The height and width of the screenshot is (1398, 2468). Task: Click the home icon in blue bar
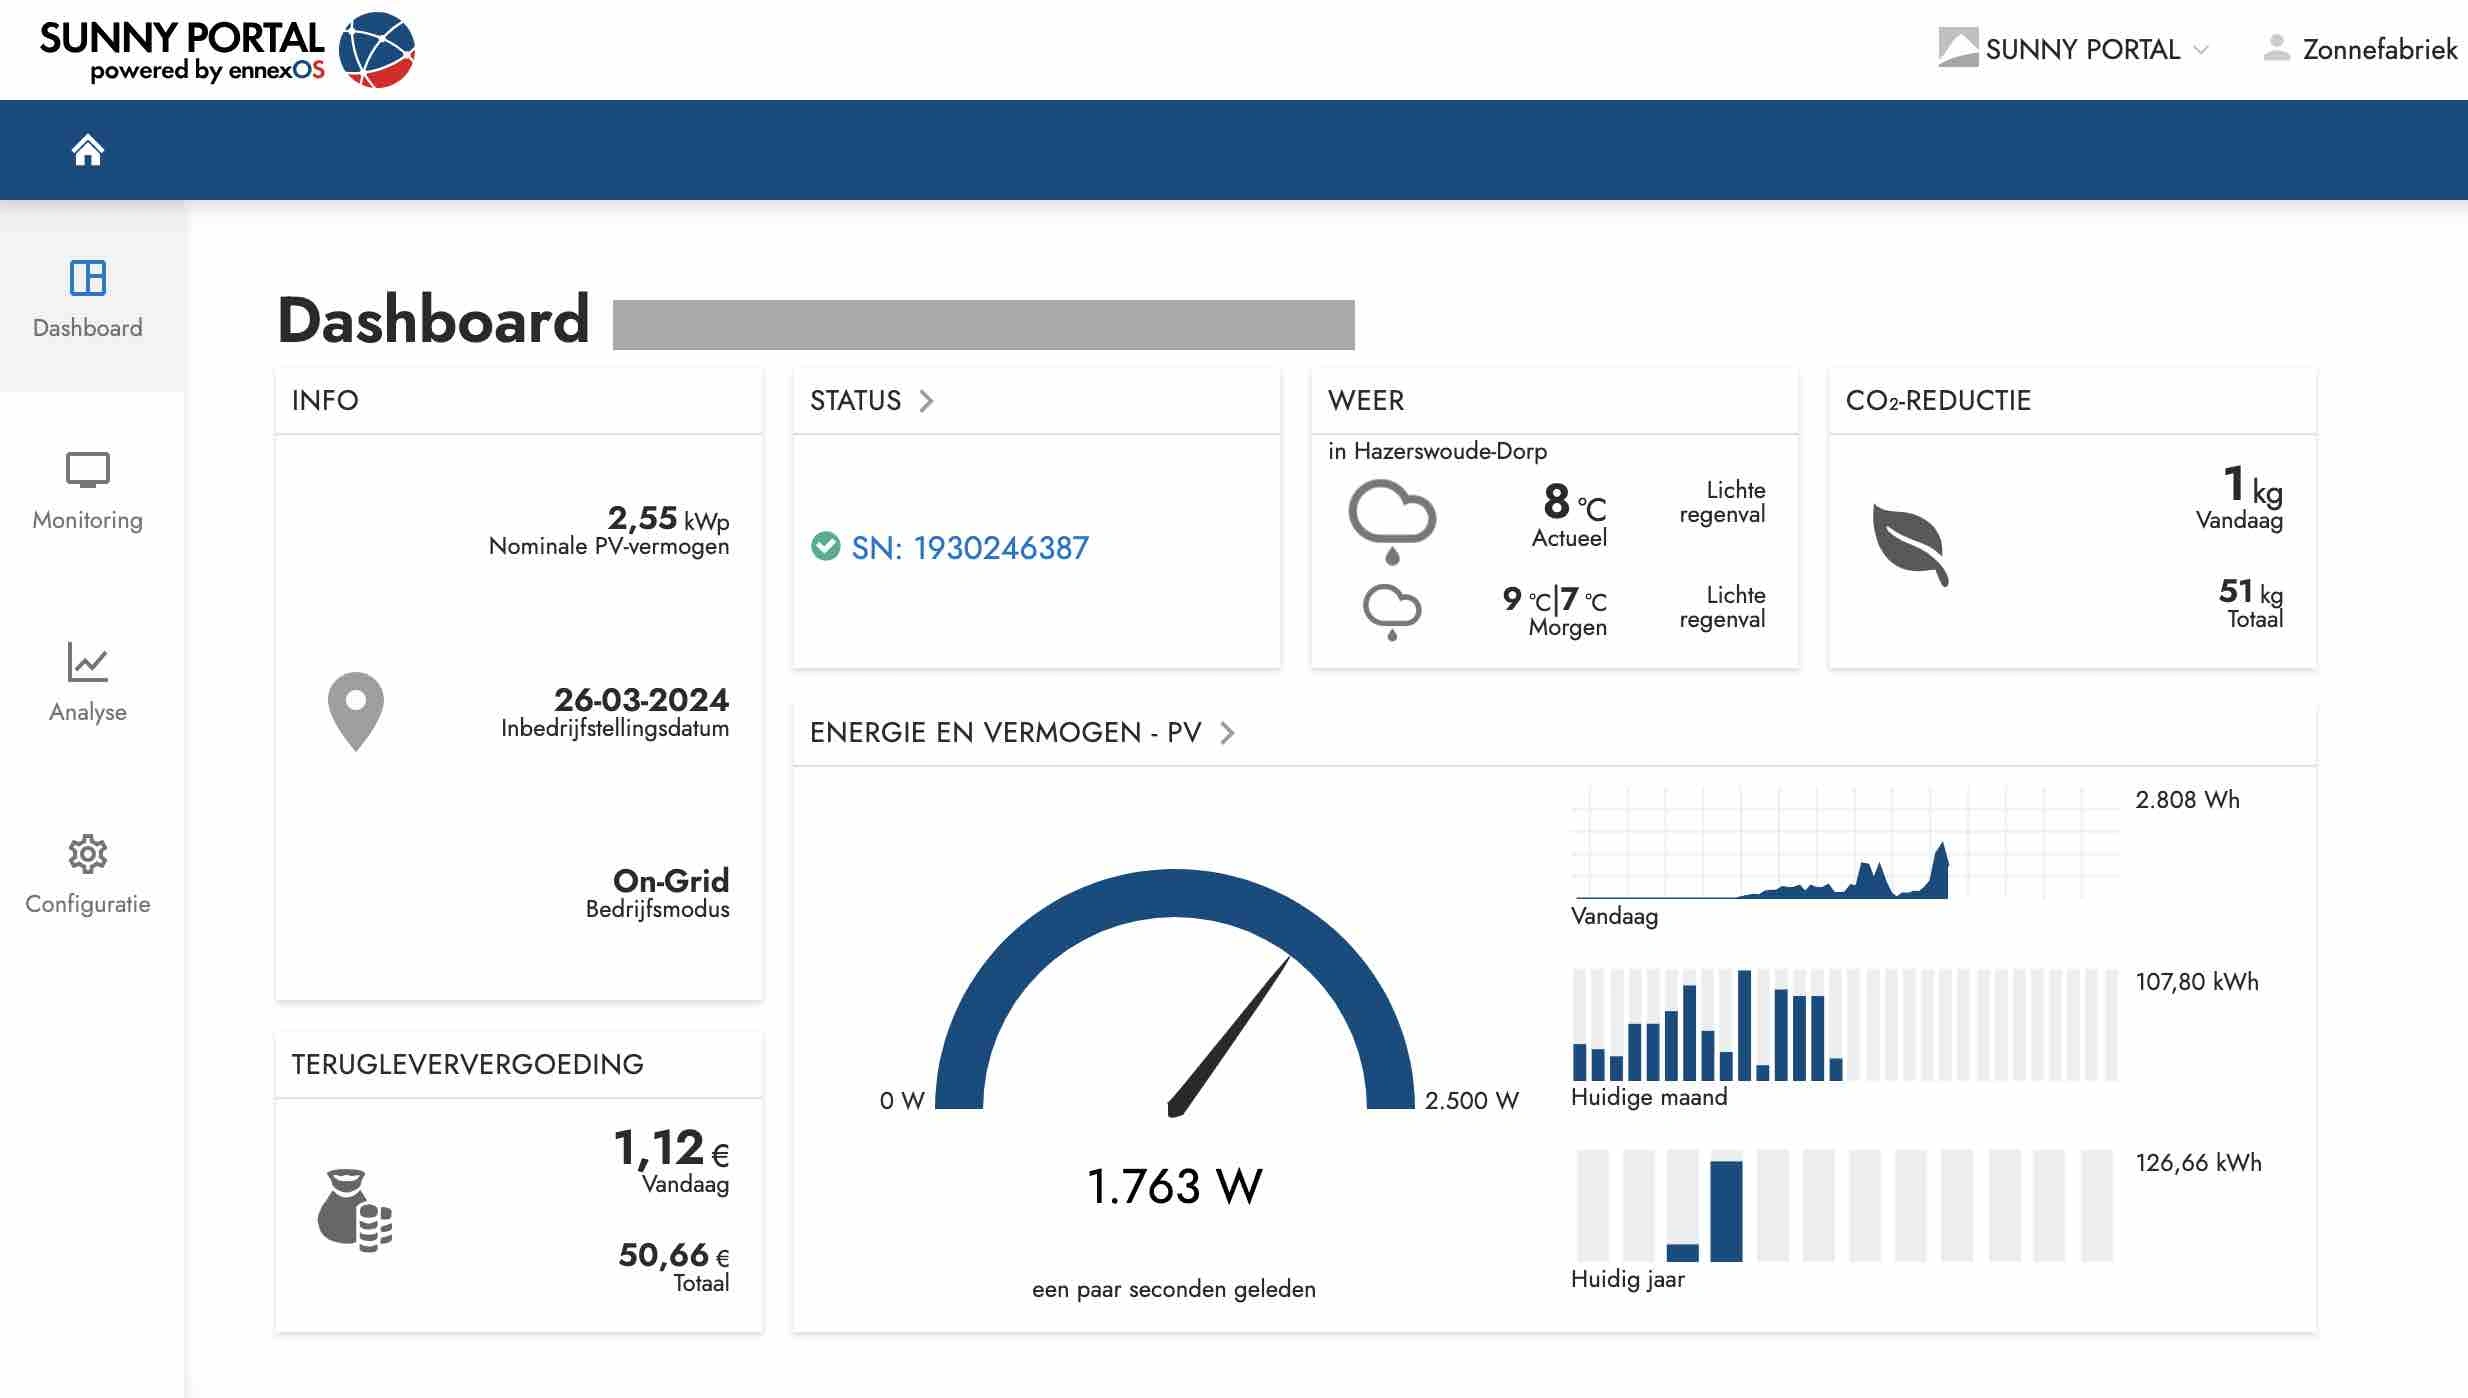click(88, 150)
